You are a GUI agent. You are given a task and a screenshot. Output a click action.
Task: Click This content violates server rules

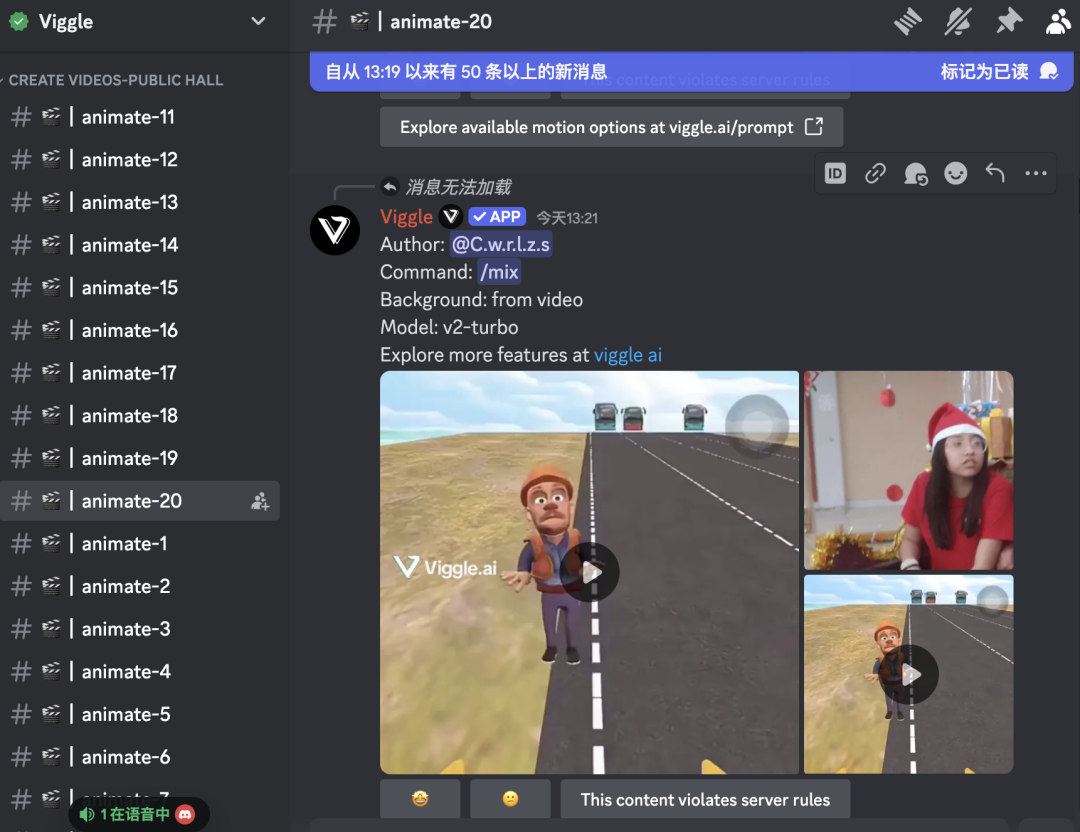click(x=705, y=799)
